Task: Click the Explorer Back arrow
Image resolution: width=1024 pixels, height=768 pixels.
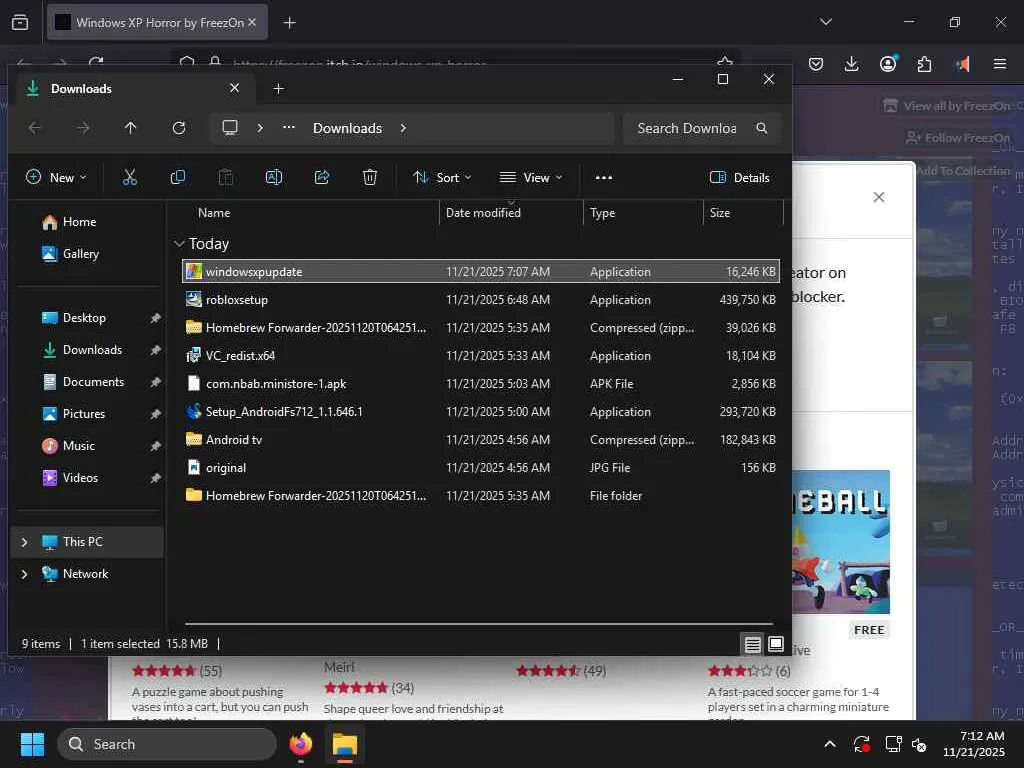Action: 35,128
